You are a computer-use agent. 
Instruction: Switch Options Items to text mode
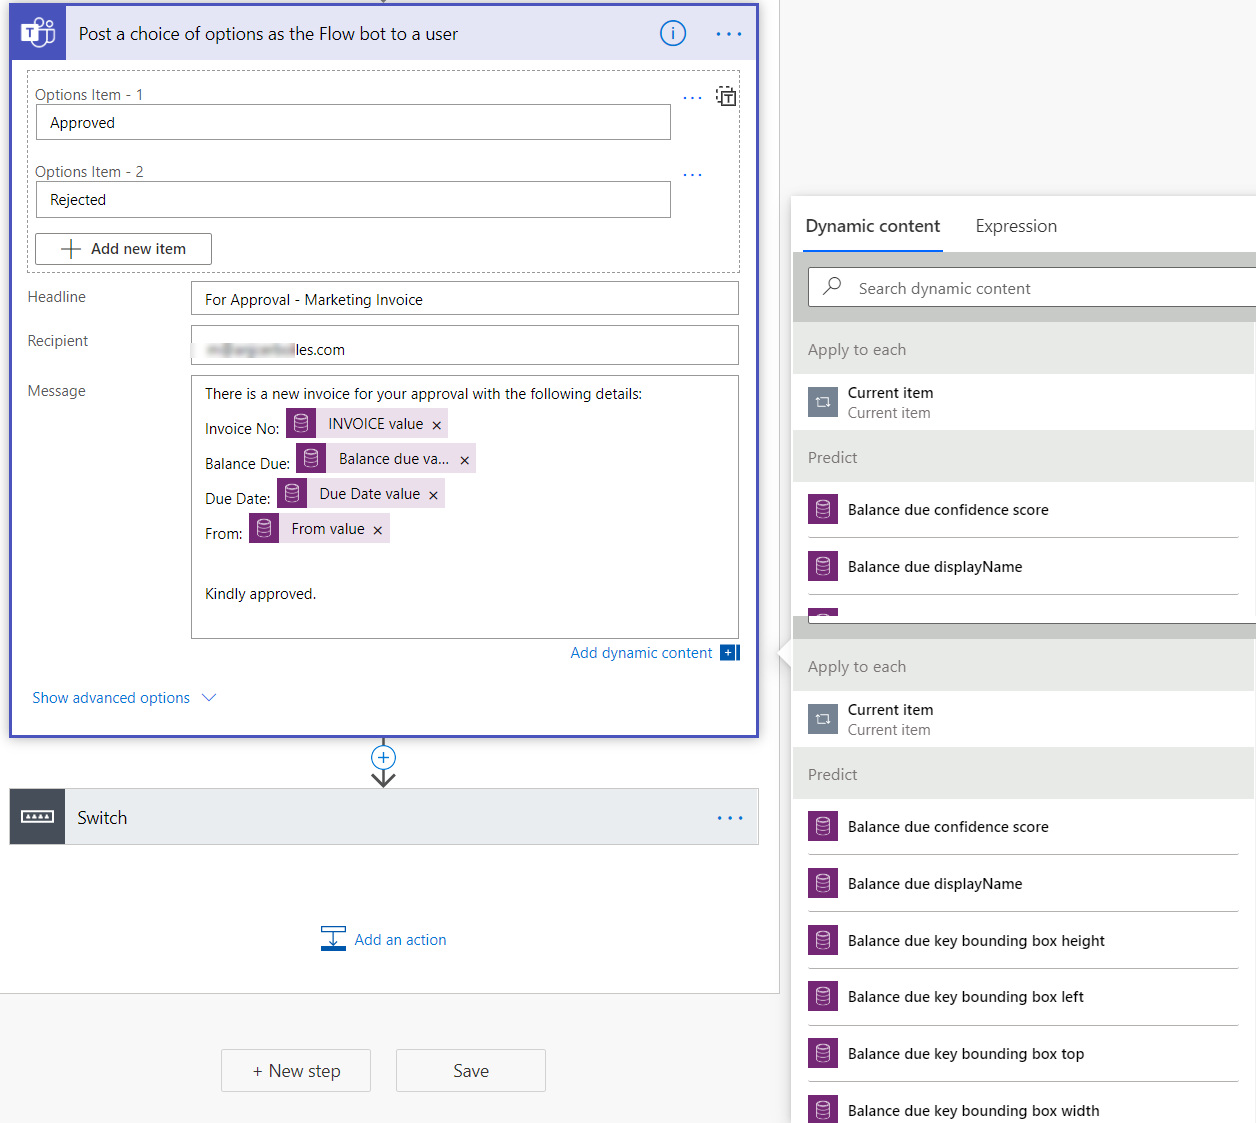click(727, 96)
